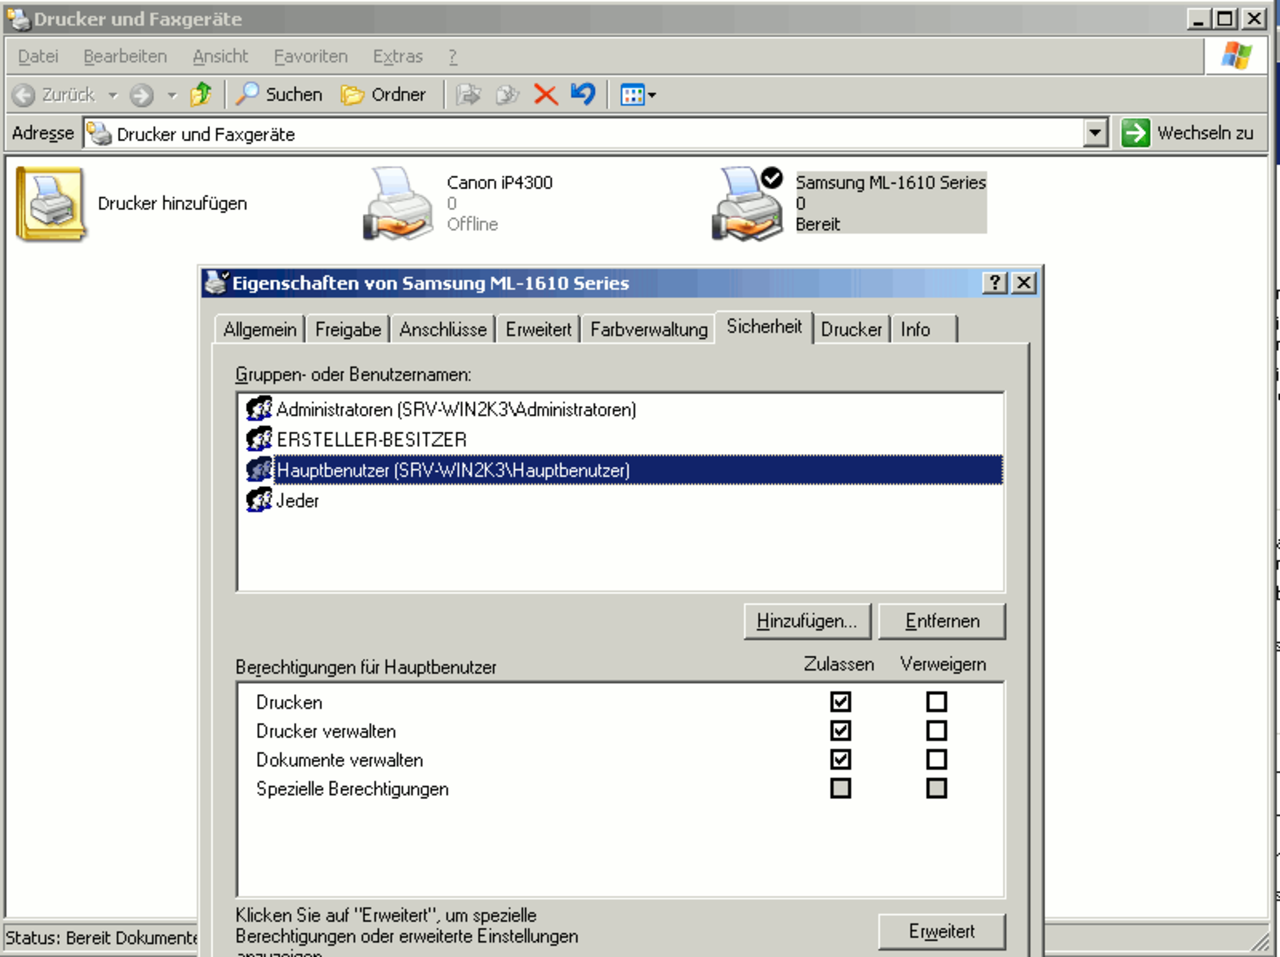The width and height of the screenshot is (1280, 957).
Task: Toggle Verweigern for Dokumente verwalten
Action: [936, 760]
